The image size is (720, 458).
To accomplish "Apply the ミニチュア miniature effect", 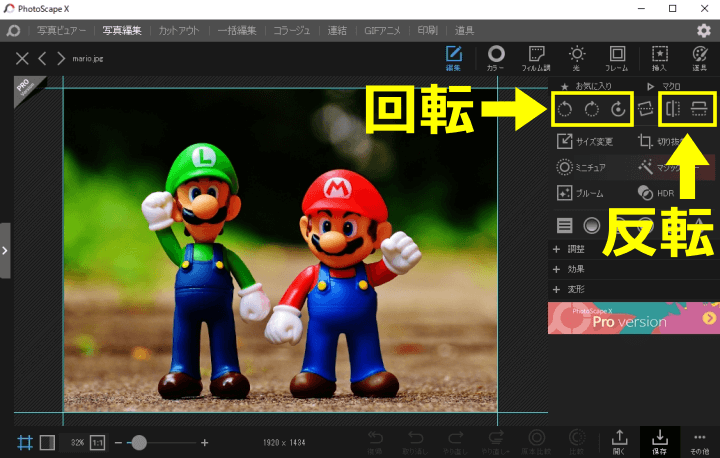I will tap(581, 167).
